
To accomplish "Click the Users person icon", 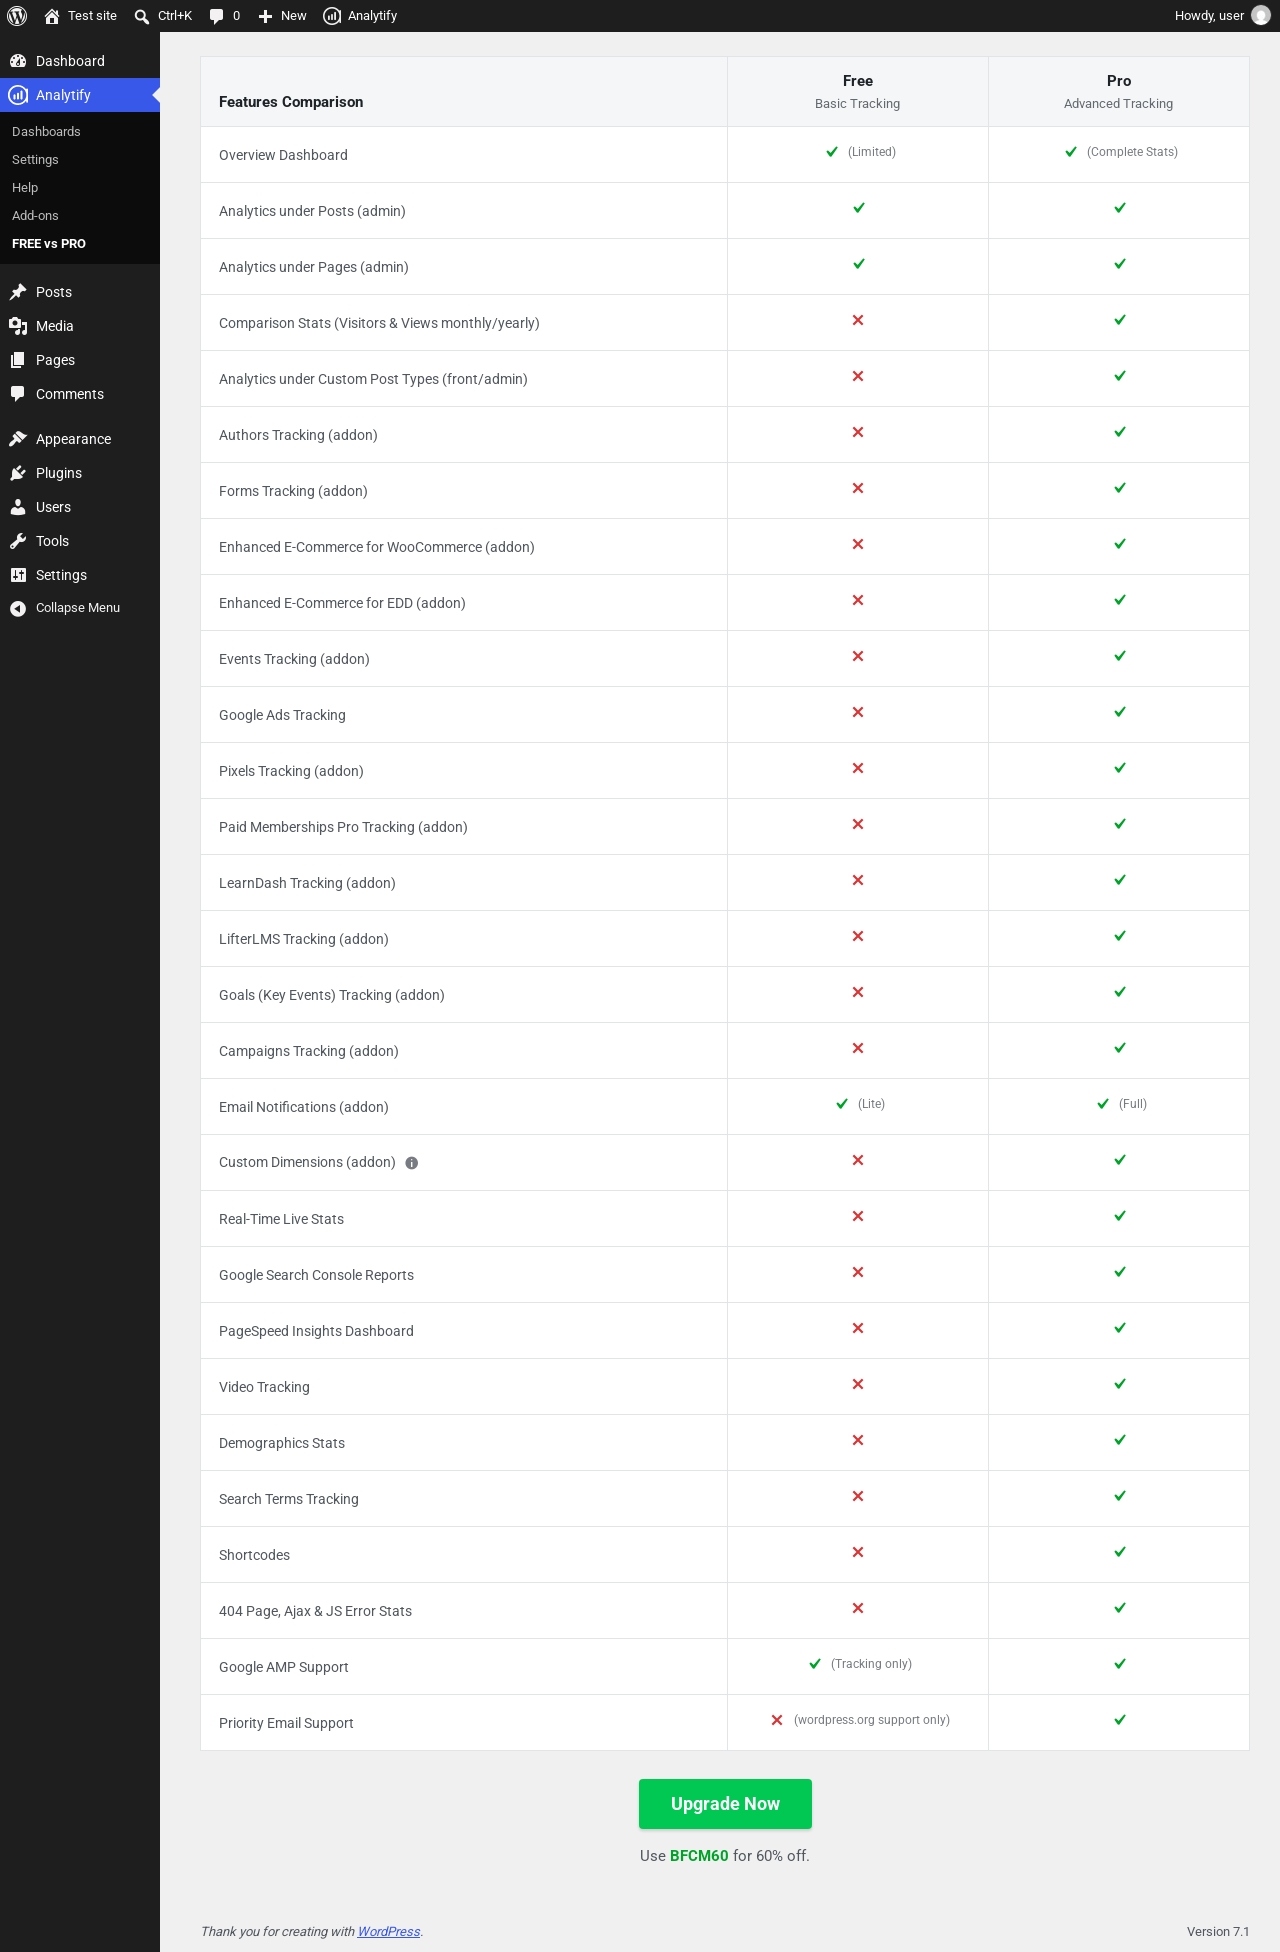I will click(18, 507).
